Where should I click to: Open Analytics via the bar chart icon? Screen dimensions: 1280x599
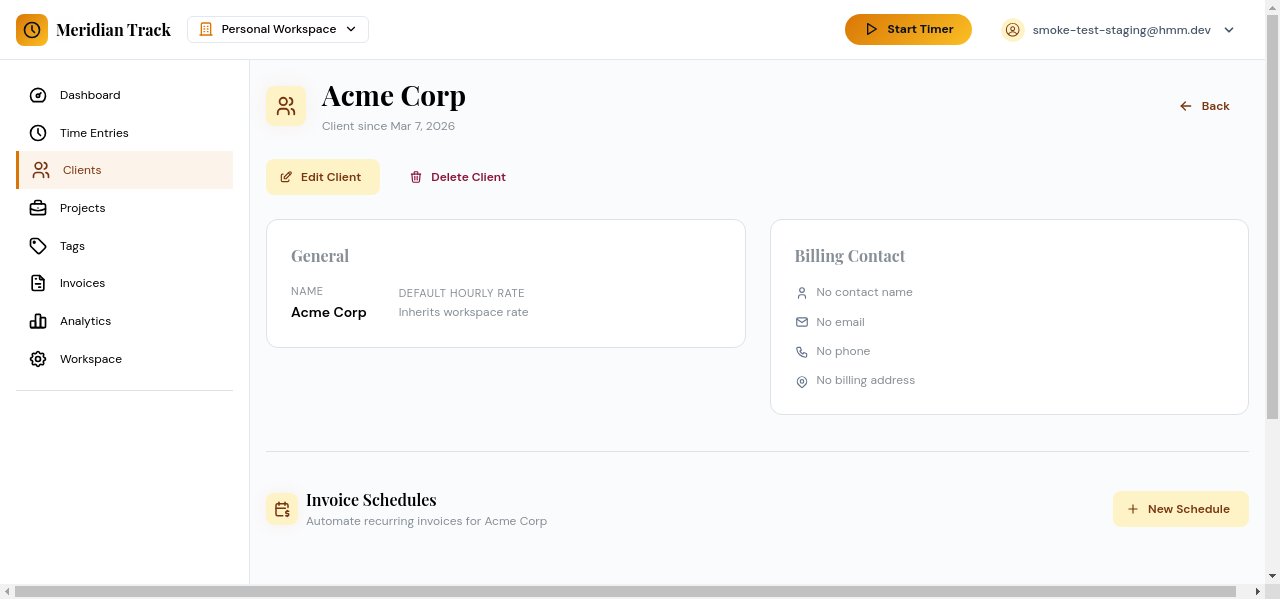coord(38,321)
